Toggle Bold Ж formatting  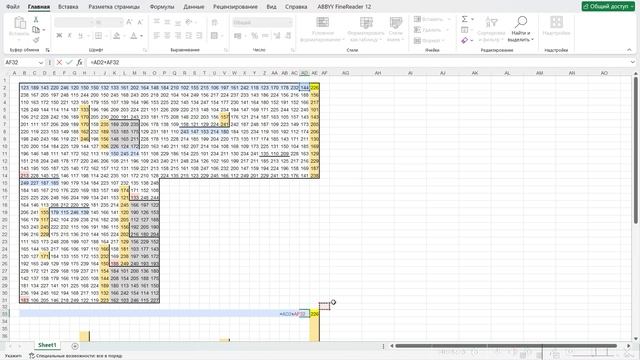click(59, 36)
